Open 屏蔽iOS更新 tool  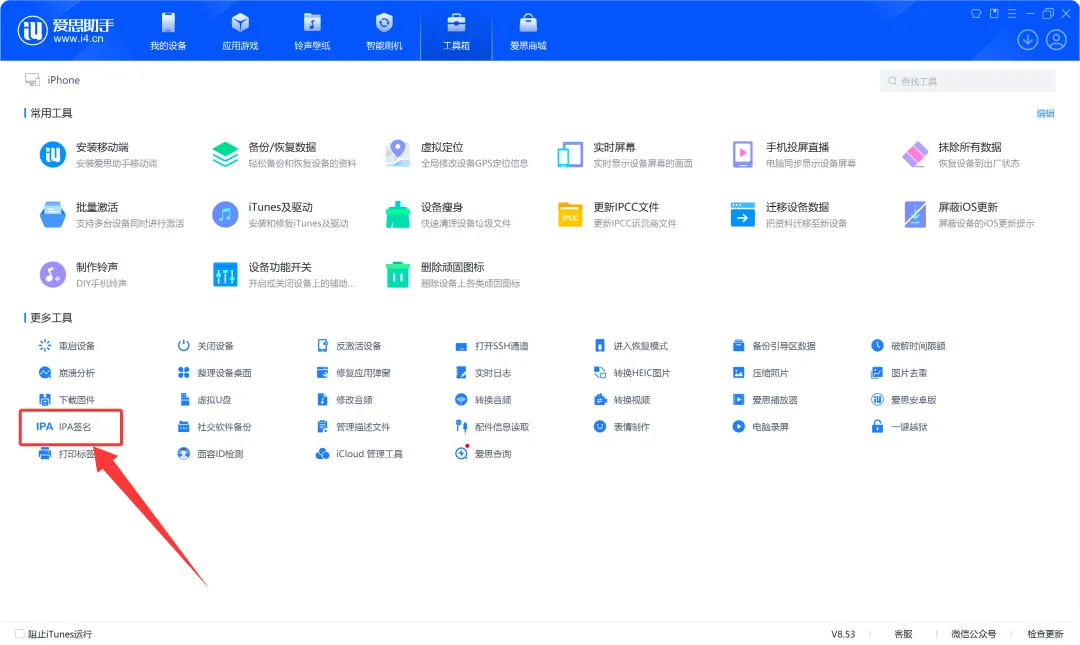coord(968,214)
